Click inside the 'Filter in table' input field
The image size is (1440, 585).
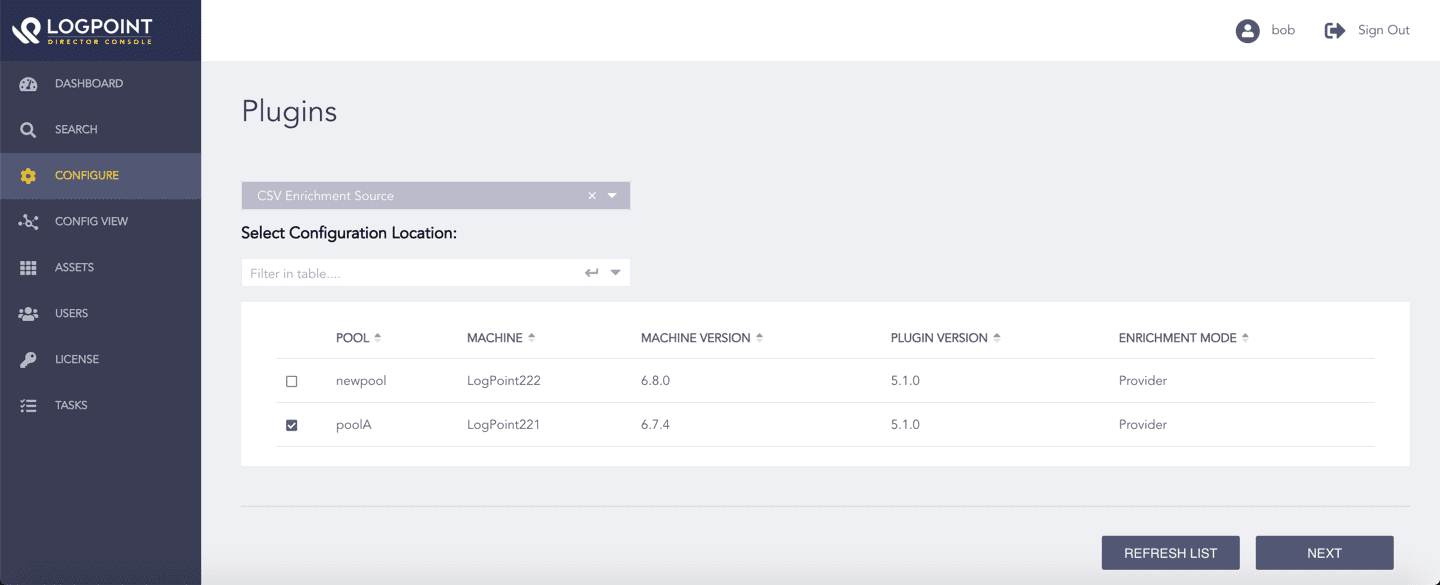click(x=400, y=271)
